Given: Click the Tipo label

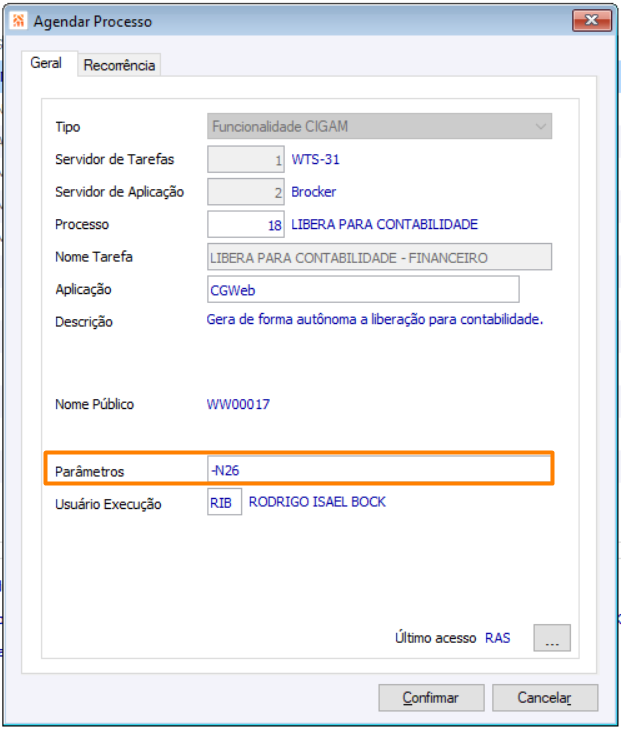Looking at the screenshot, I should [x=68, y=127].
